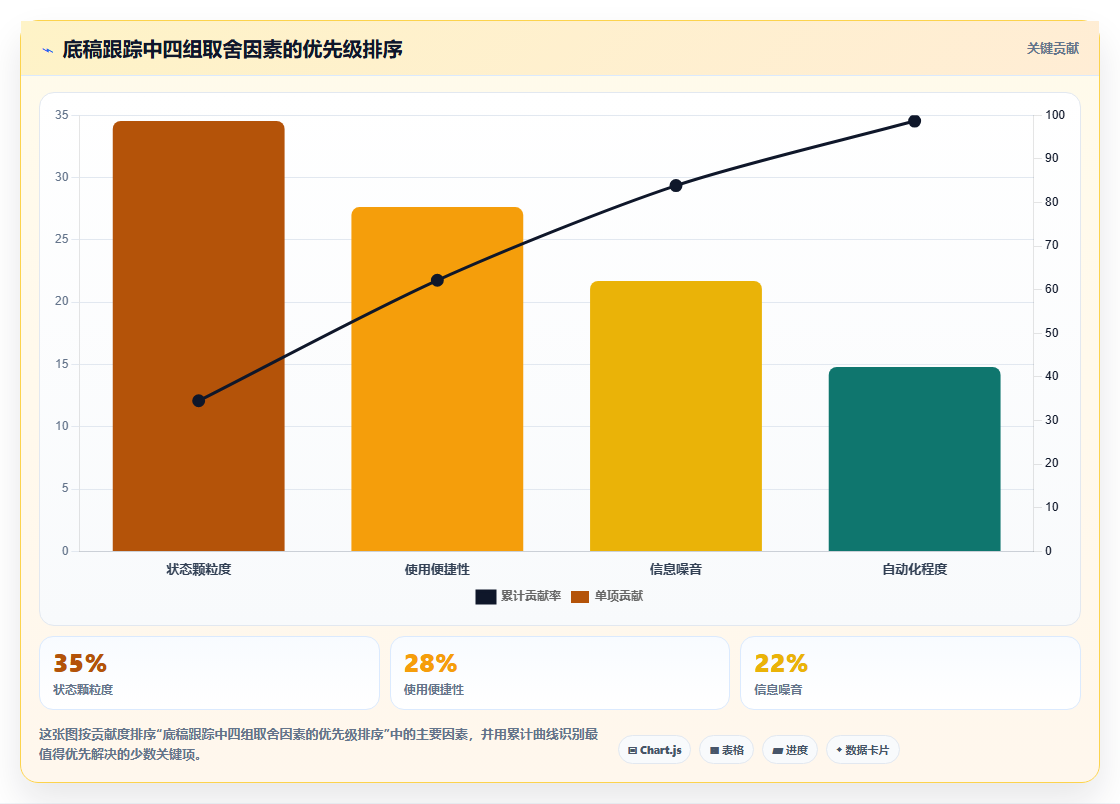The height and width of the screenshot is (804, 1120).
Task: Click the square icon in 表格 chip
Action: 714,750
